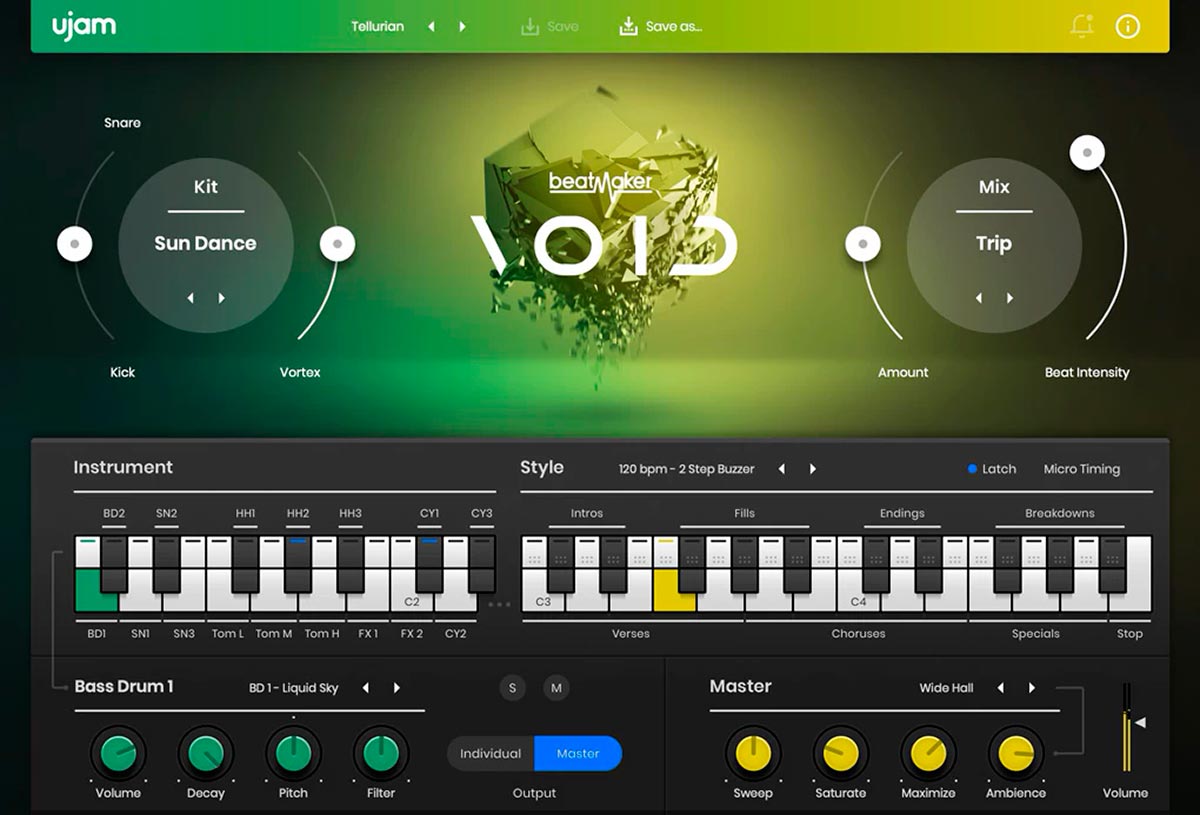Adjust the Vortex slider handle
This screenshot has width=1200, height=815.
point(337,243)
